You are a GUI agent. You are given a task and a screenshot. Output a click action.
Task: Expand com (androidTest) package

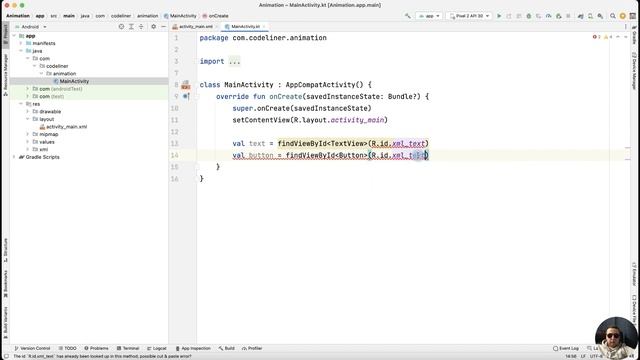click(x=28, y=89)
